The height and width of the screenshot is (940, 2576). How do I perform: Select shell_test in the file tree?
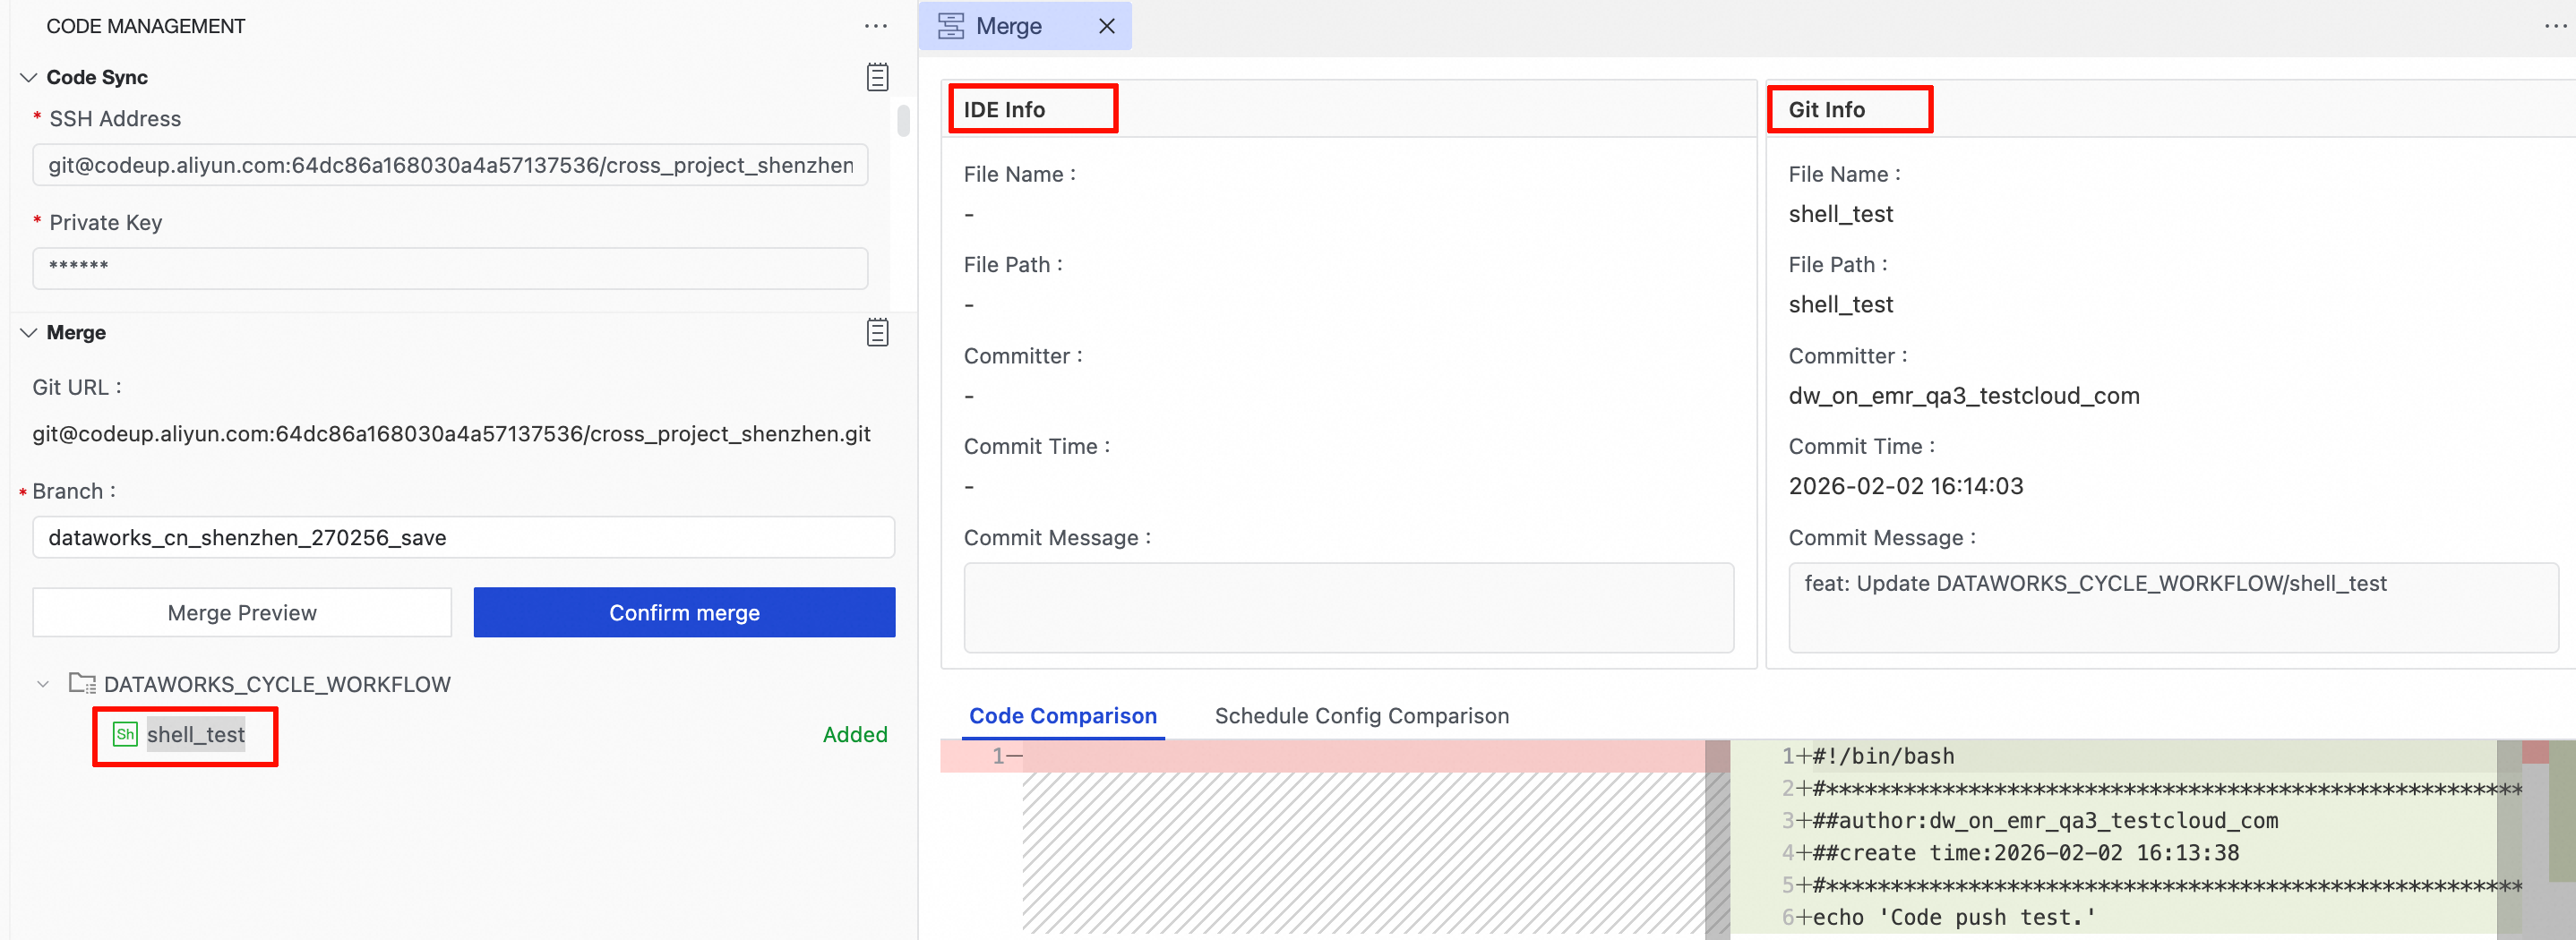(196, 735)
